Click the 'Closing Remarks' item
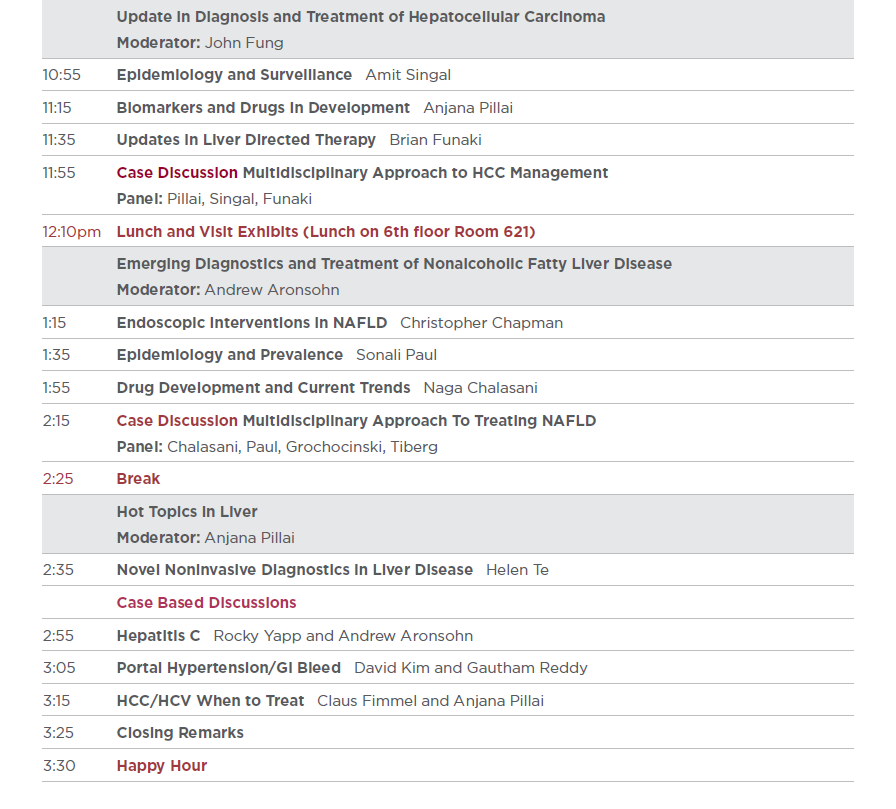The image size is (896, 809). pyautogui.click(x=180, y=733)
